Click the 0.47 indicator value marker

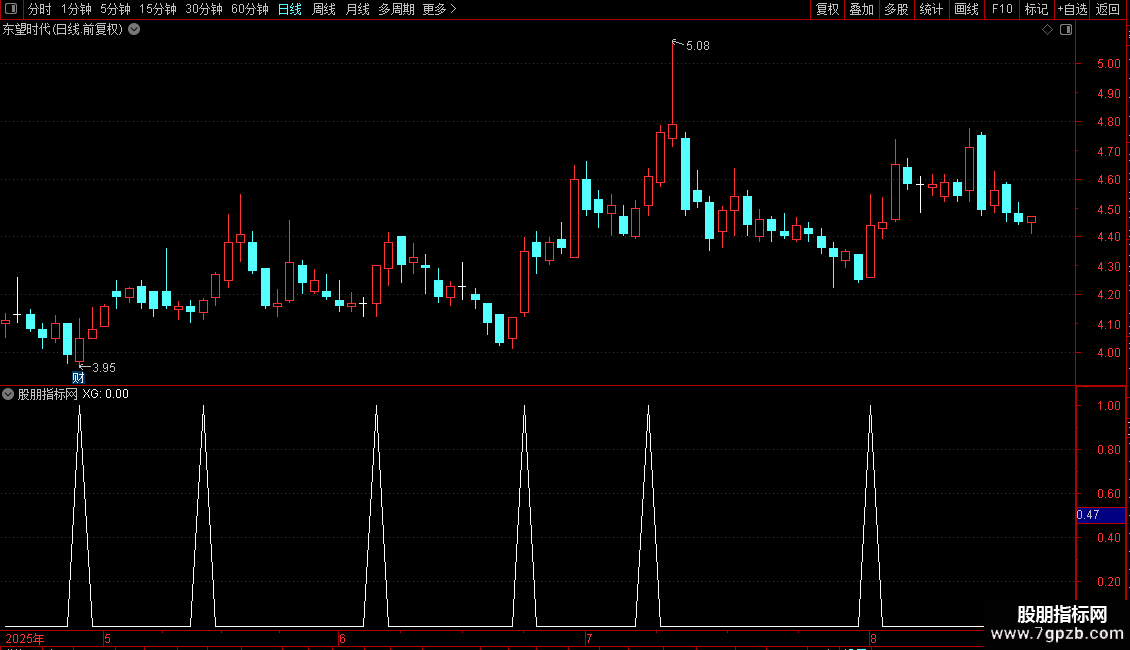1088,515
